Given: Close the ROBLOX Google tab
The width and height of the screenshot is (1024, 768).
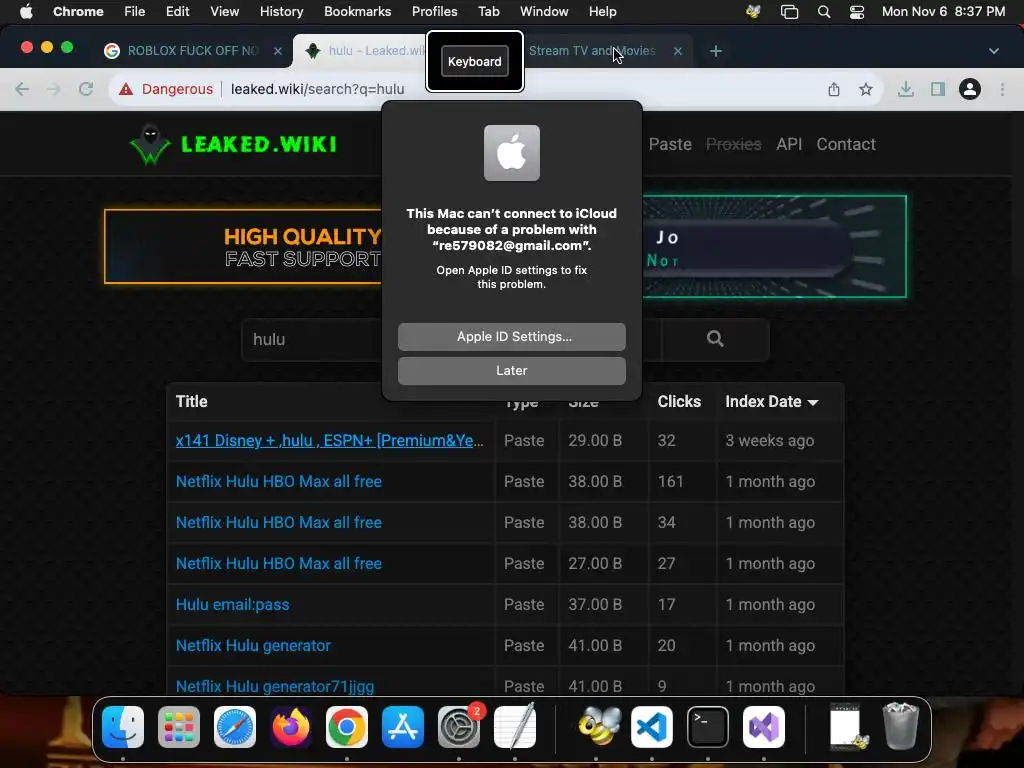Looking at the screenshot, I should [x=278, y=51].
